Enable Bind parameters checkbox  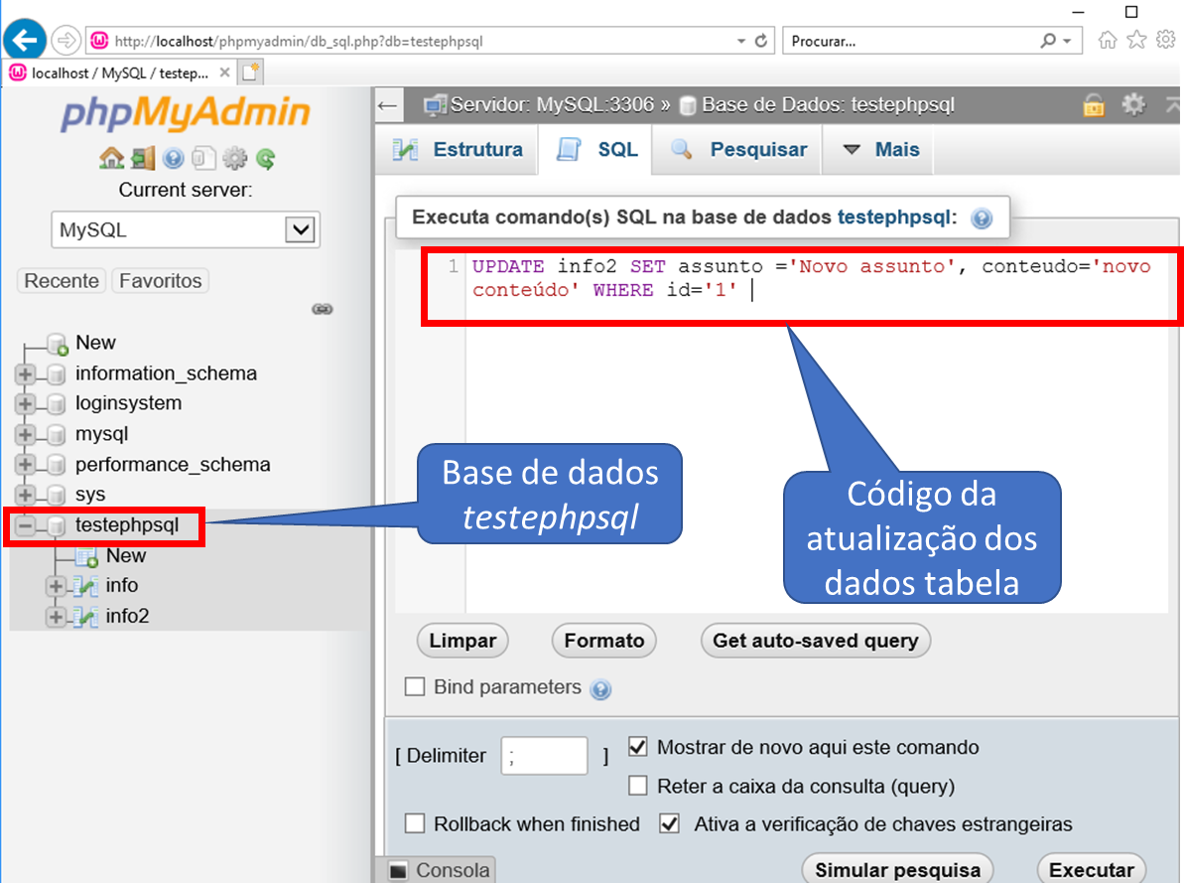(x=415, y=687)
